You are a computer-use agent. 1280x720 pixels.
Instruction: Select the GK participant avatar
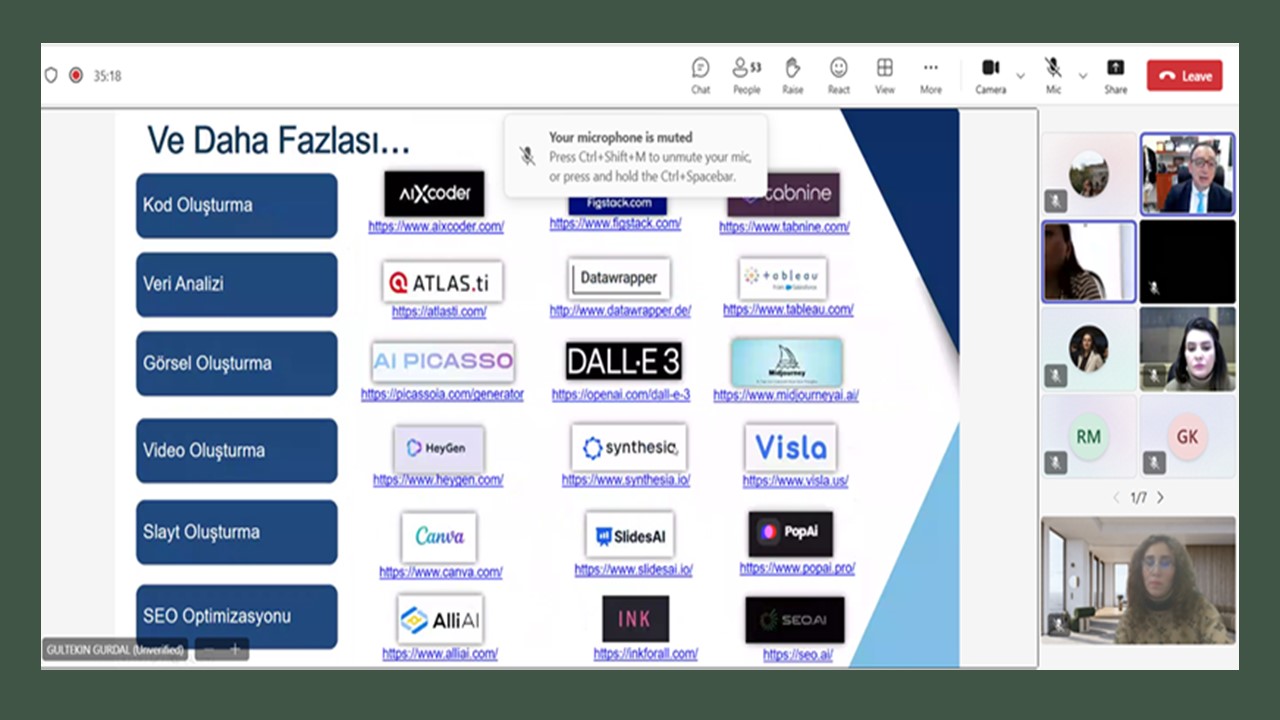coord(1187,436)
